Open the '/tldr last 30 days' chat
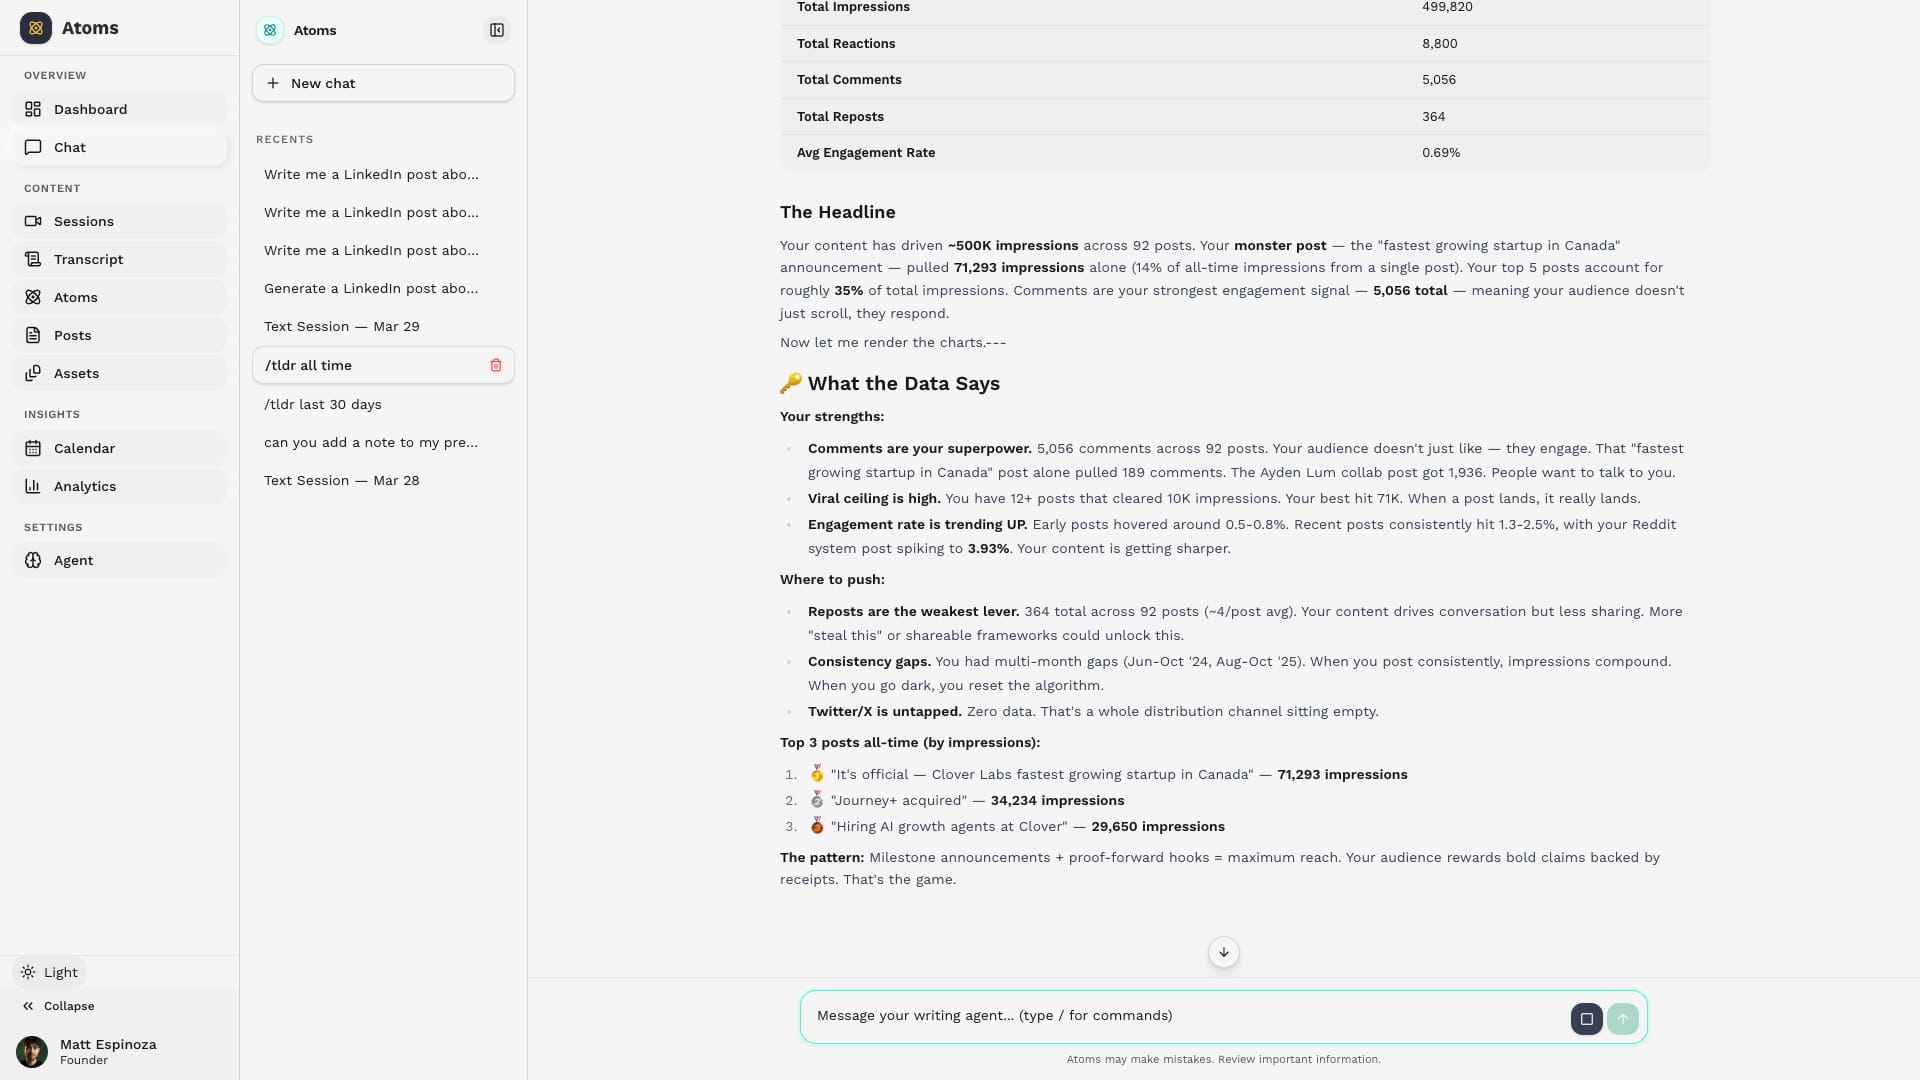The width and height of the screenshot is (1920, 1080). tap(323, 405)
